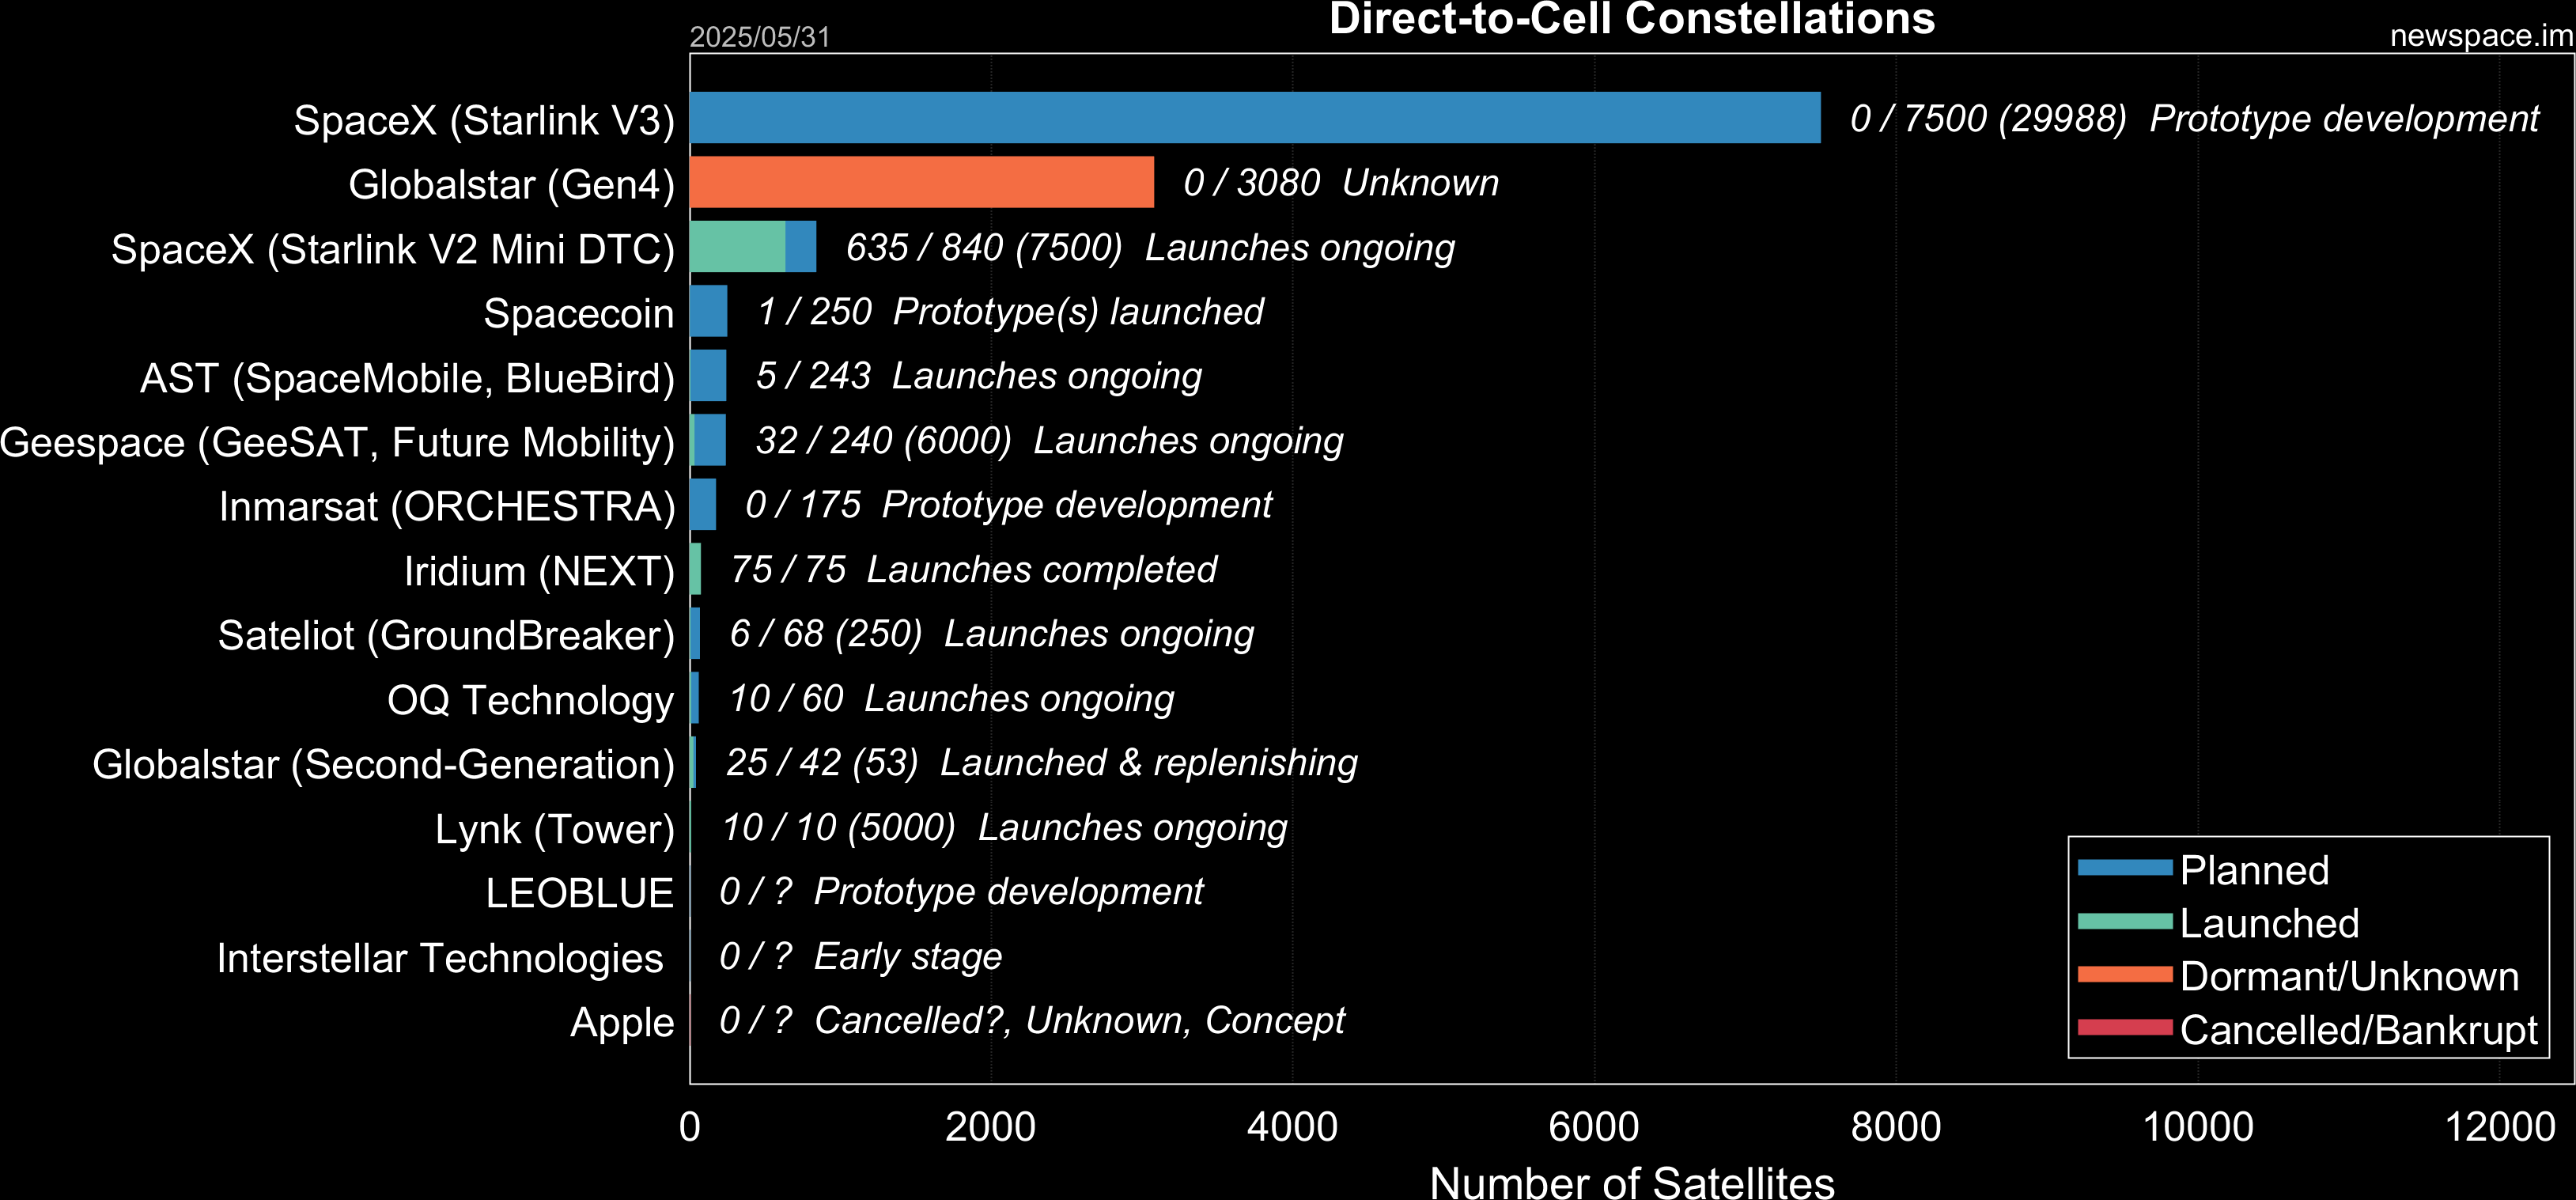The image size is (2576, 1200).
Task: Click the Cancelled/Bankrupt legend label
Action: click(x=2358, y=1031)
